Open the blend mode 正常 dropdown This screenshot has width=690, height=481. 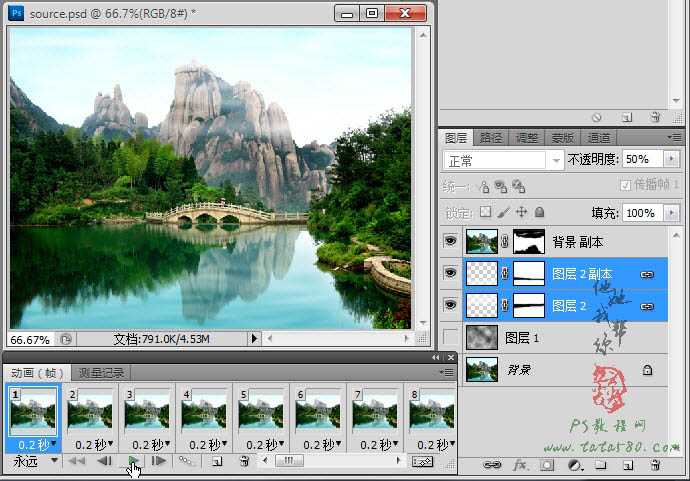tap(556, 160)
